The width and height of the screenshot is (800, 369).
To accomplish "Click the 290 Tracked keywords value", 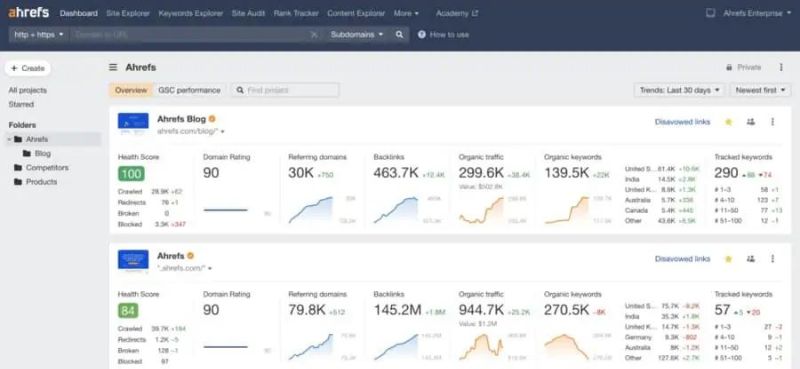I will pyautogui.click(x=727, y=173).
